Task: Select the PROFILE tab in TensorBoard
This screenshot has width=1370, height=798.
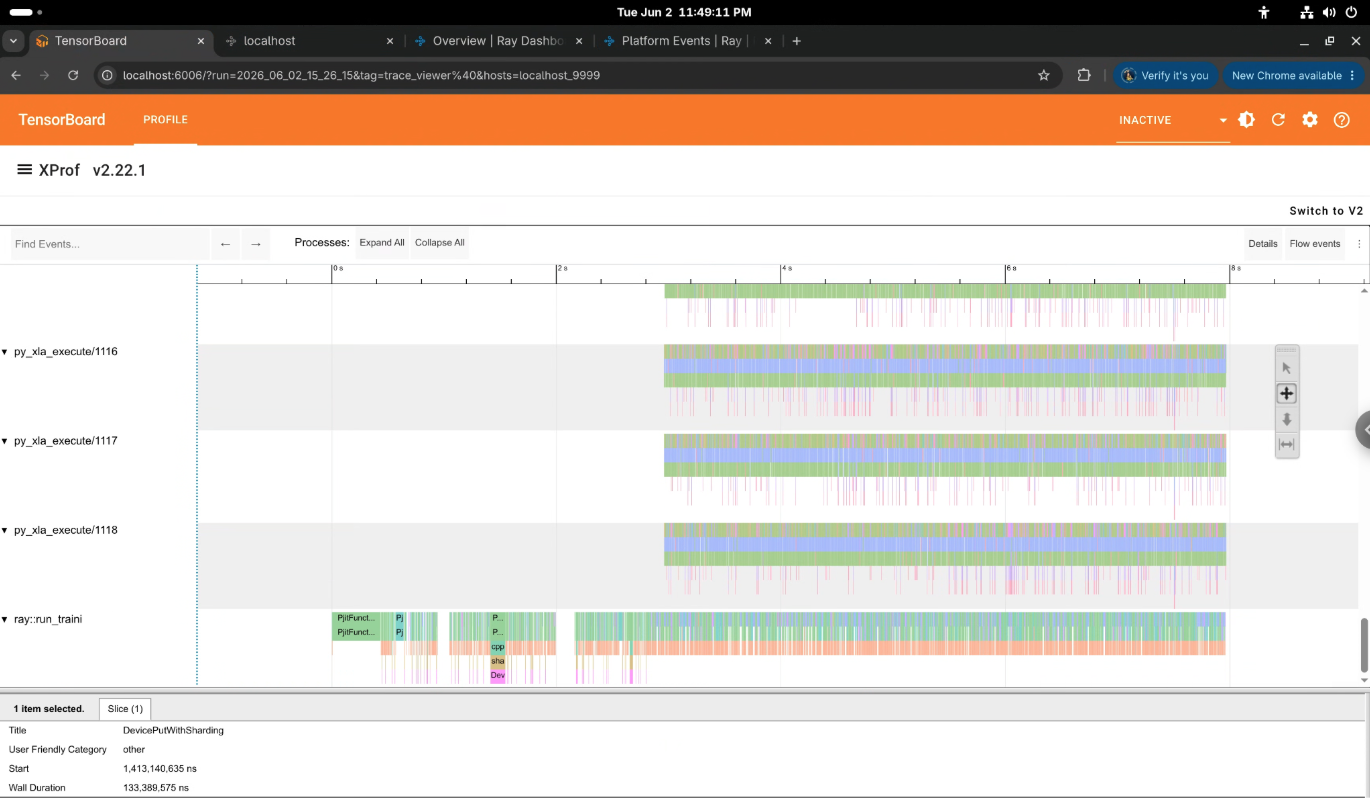Action: (x=165, y=120)
